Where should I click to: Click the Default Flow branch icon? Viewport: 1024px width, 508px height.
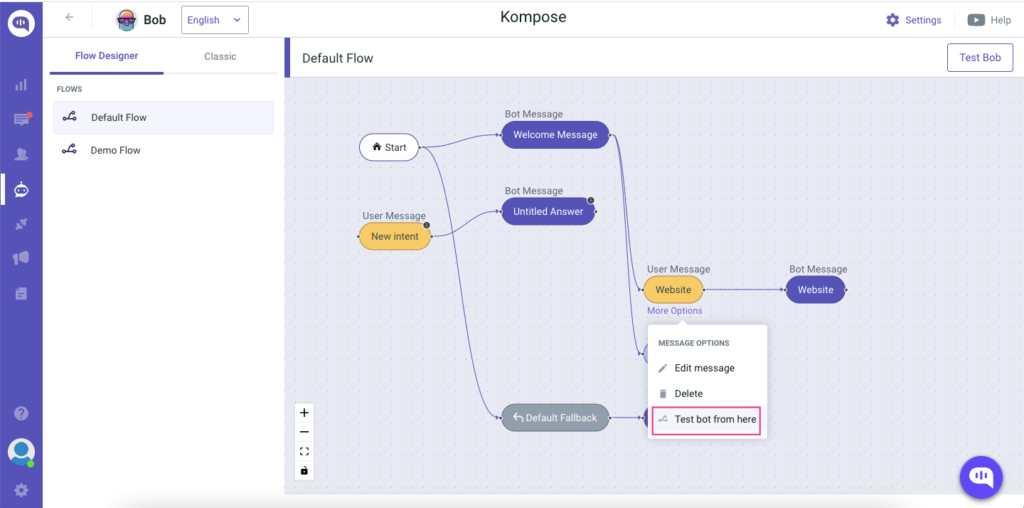click(x=69, y=118)
